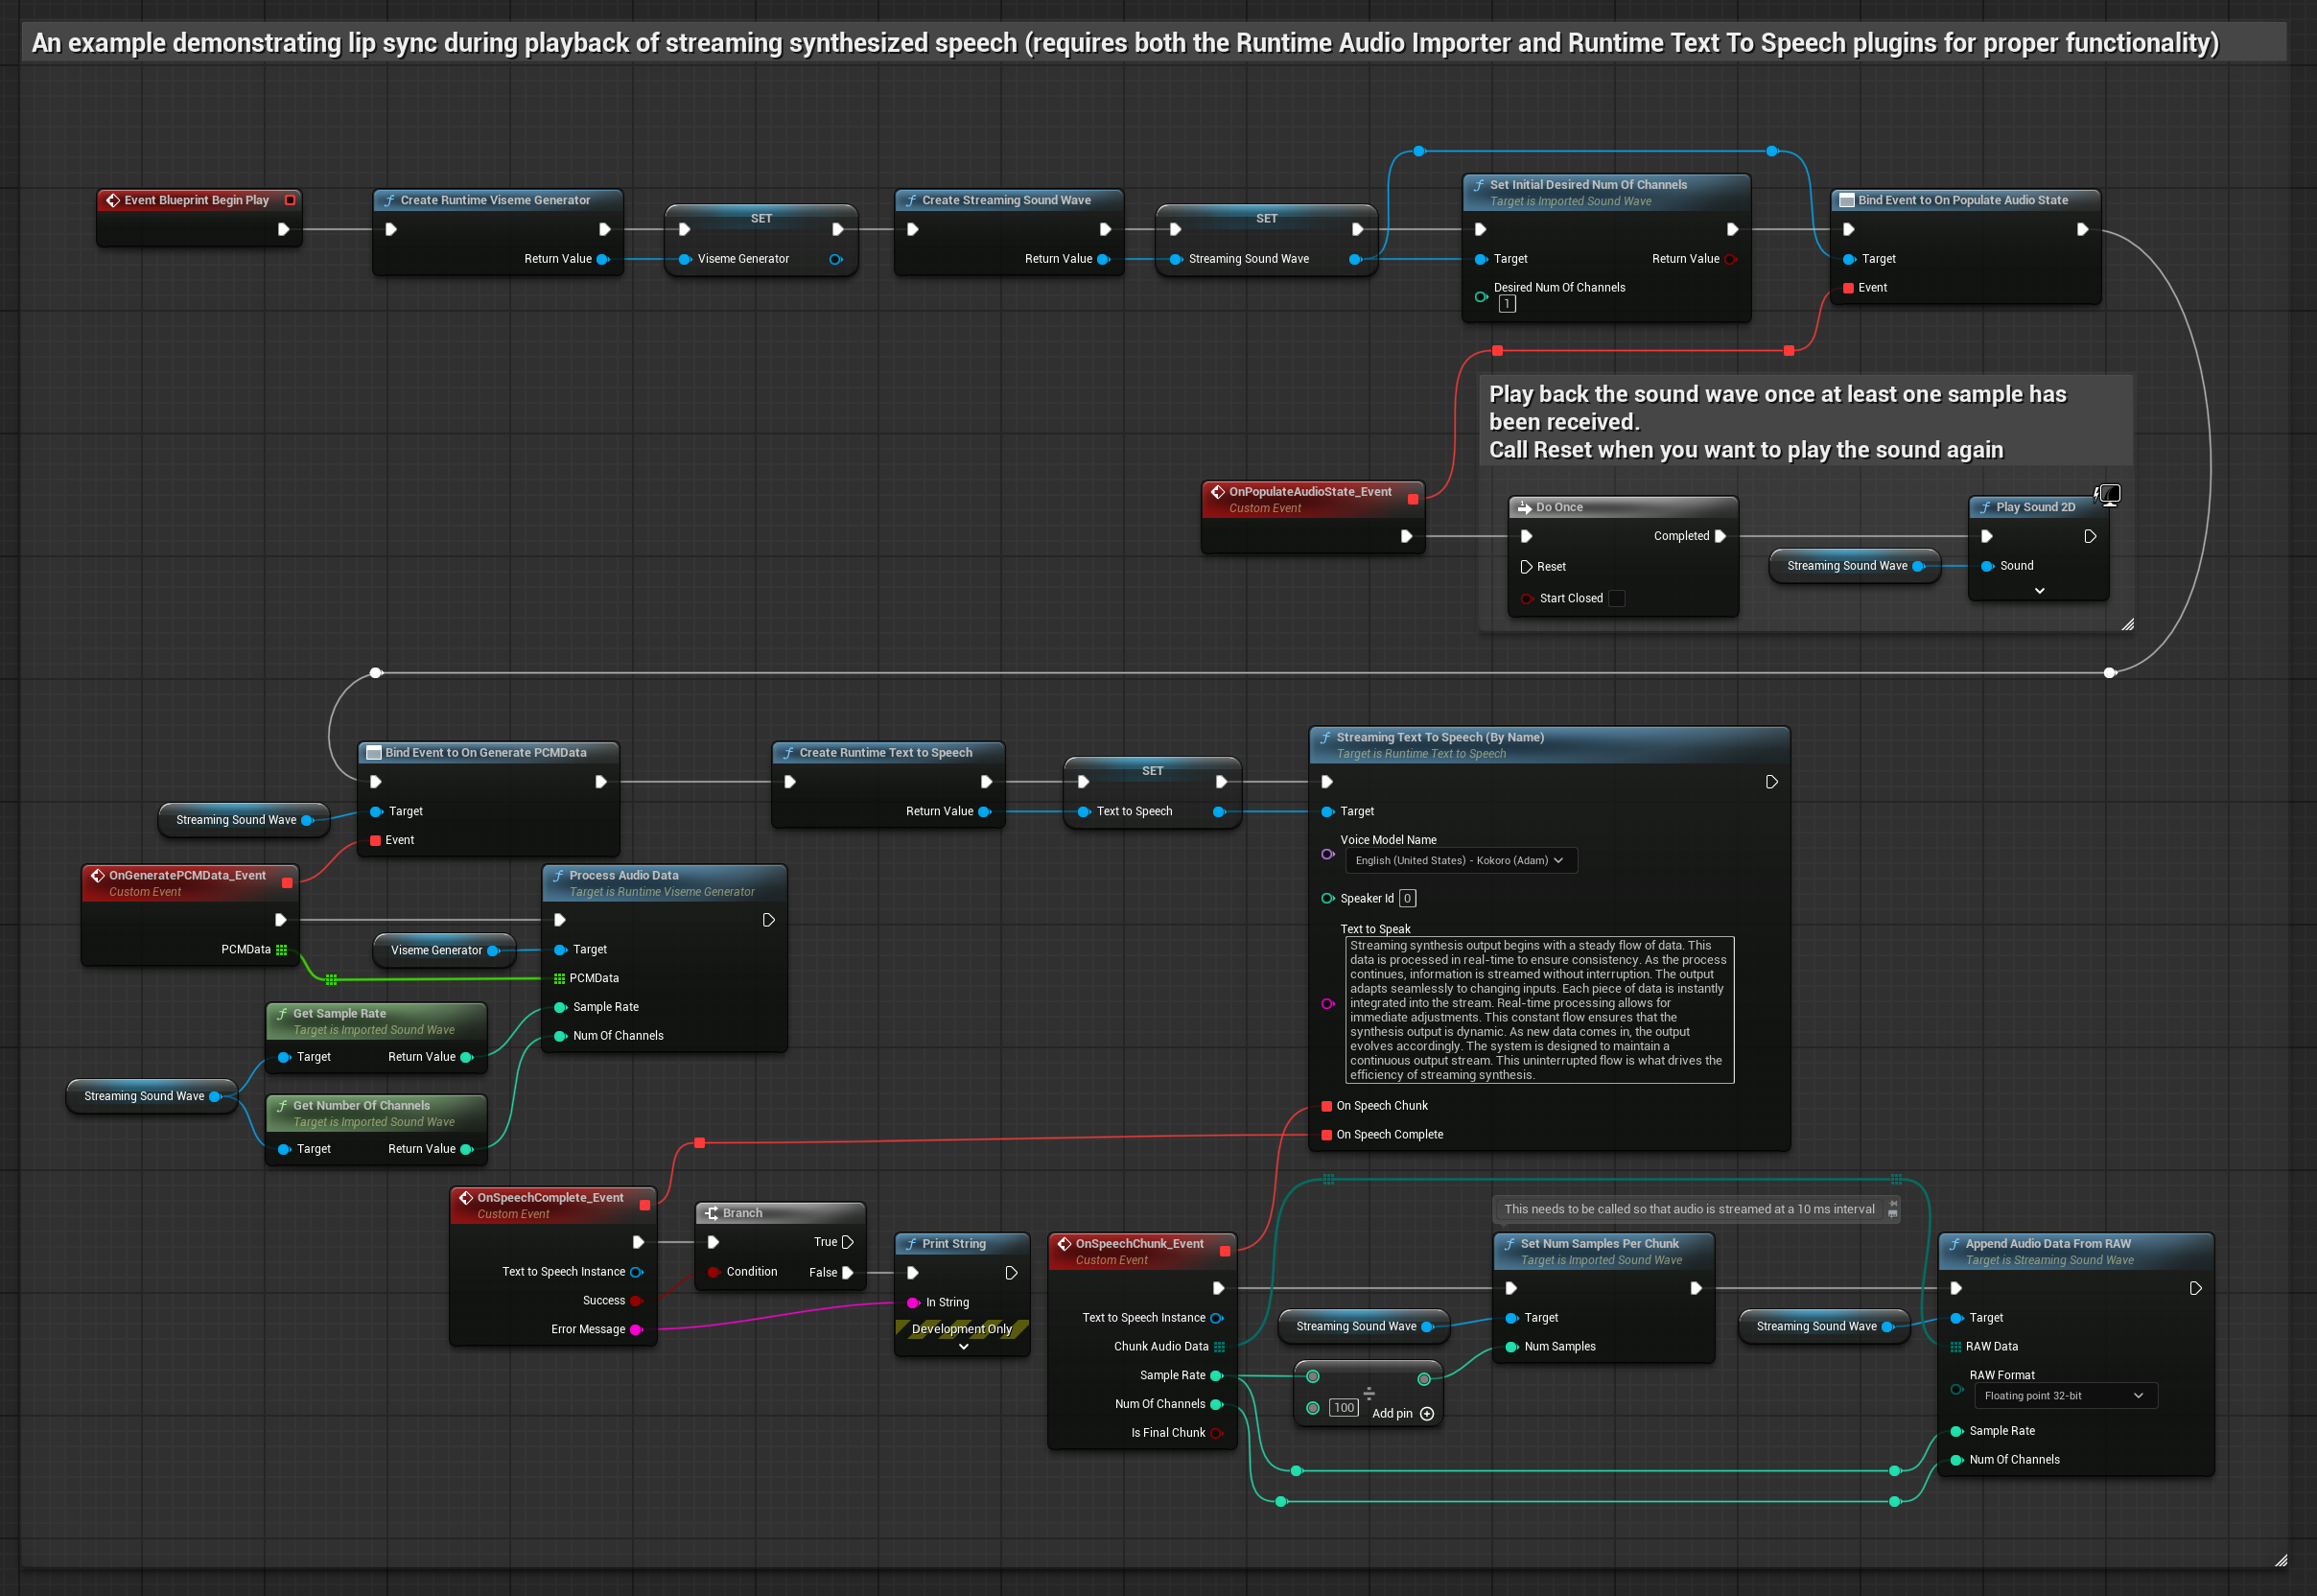Click the On Speech Complete delegate pin
Viewport: 2317px width, 1596px height.
point(1327,1135)
